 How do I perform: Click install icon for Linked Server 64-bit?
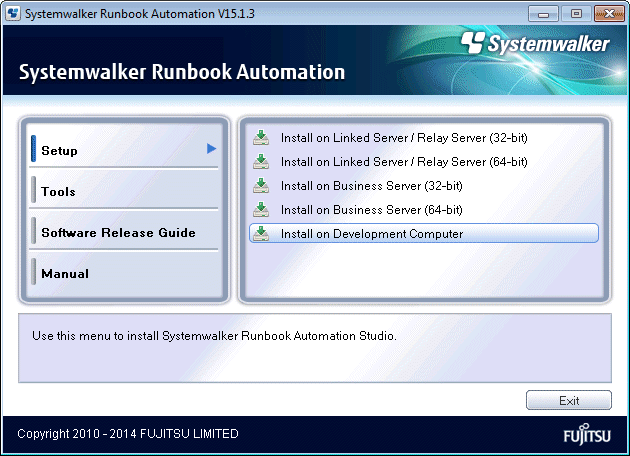point(261,162)
